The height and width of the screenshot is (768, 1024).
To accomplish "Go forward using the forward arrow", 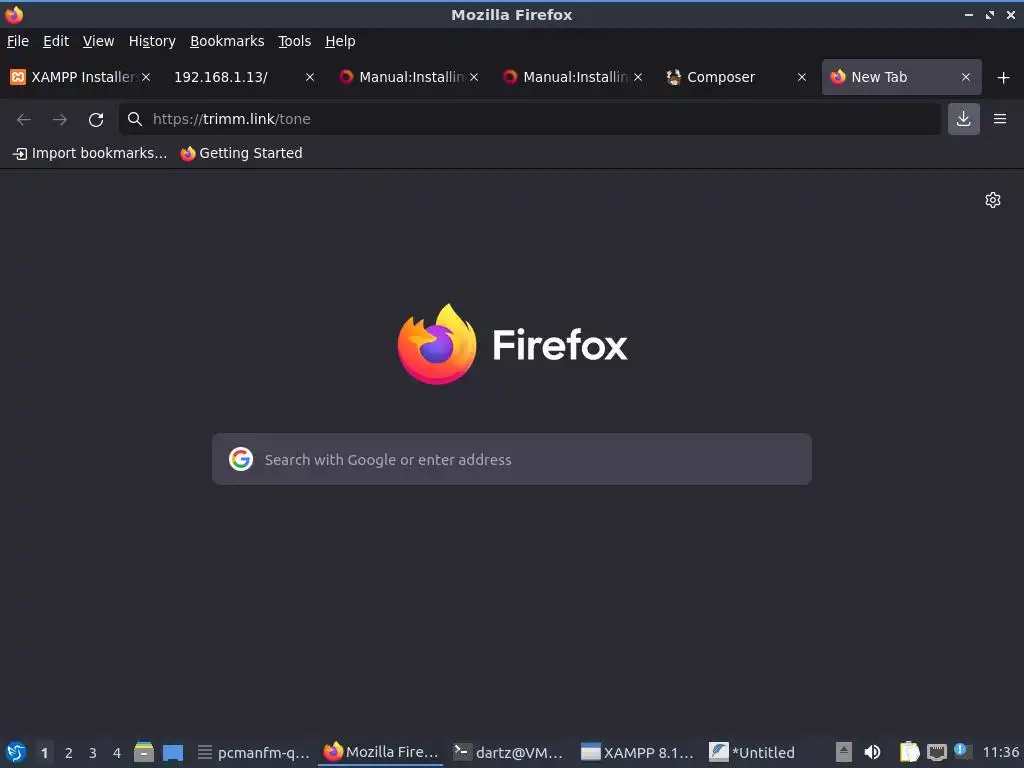I will click(x=60, y=119).
